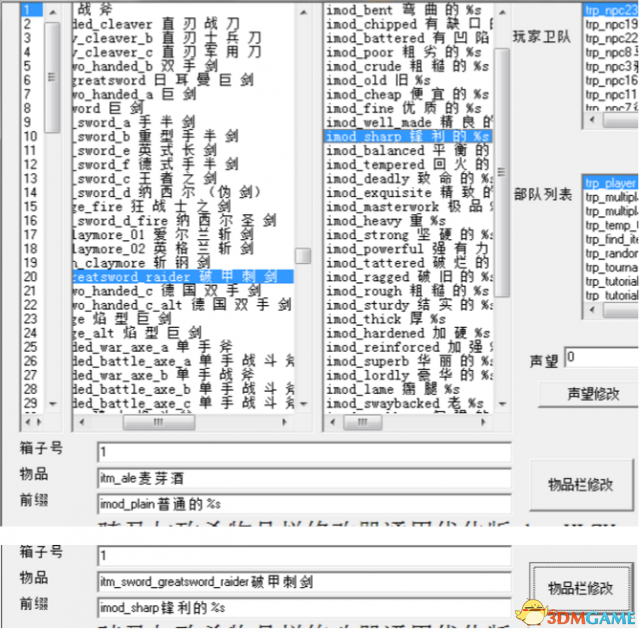Viewport: 640px width, 631px height.
Task: Select modifier imod_lordly 豪华的
Action: (x=408, y=375)
